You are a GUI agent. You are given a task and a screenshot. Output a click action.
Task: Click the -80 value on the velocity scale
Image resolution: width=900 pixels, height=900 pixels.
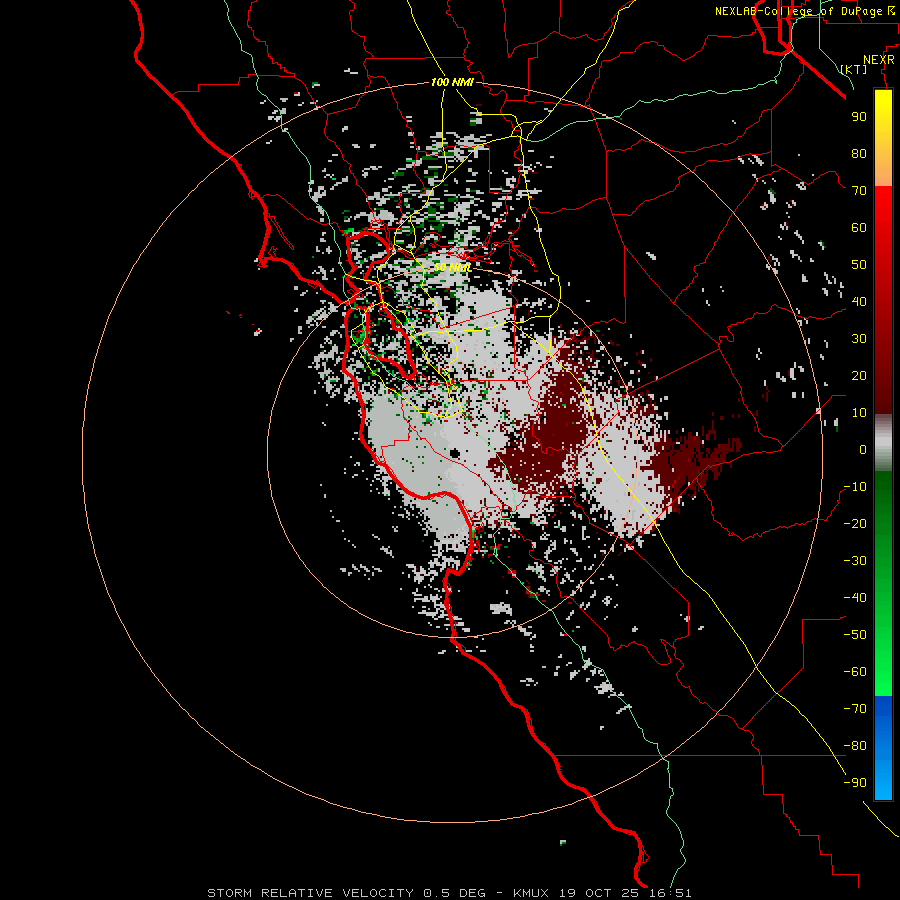click(855, 746)
